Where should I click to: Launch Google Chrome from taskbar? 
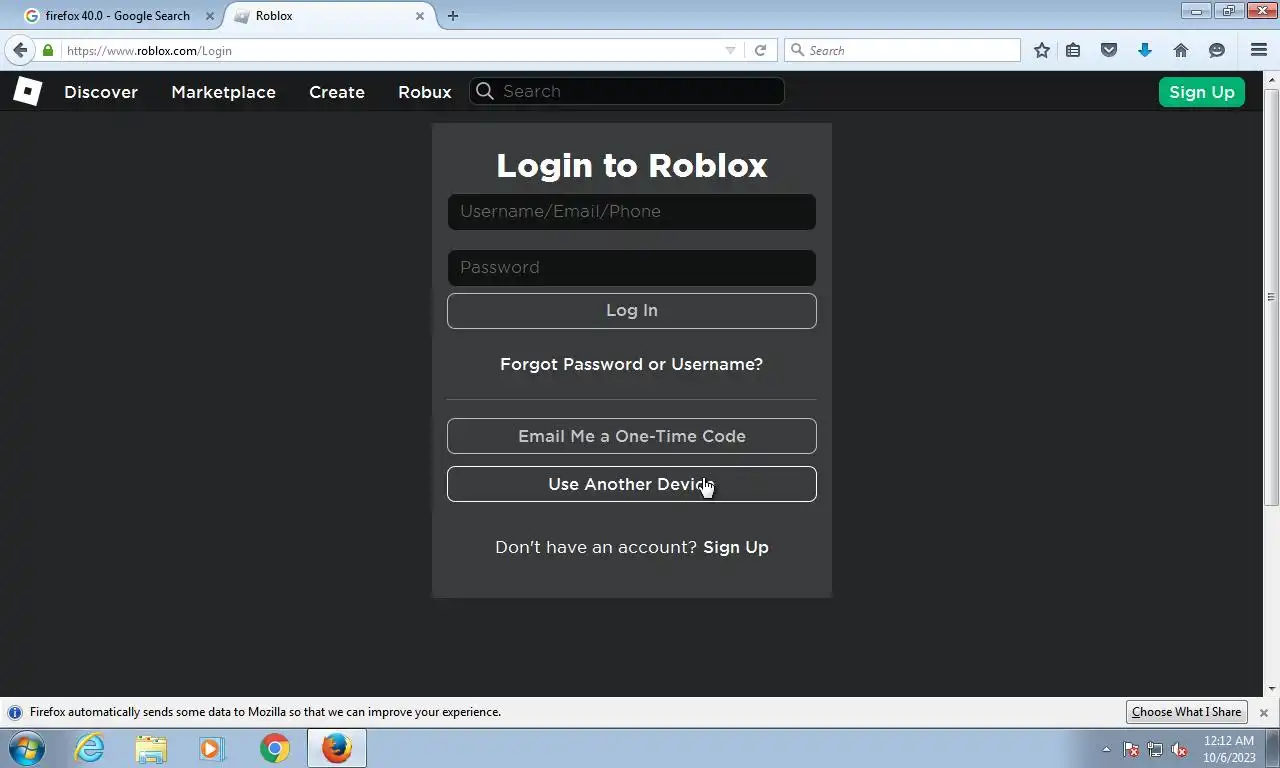click(x=274, y=748)
